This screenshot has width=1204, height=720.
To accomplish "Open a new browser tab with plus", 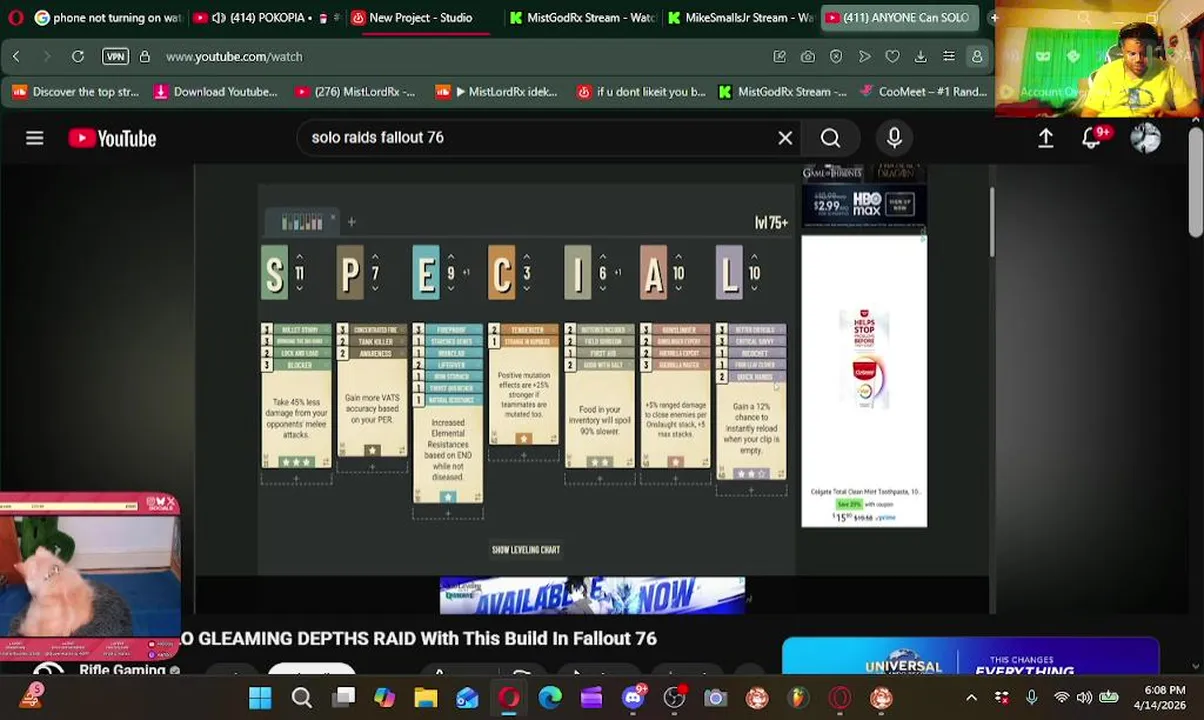I will (x=993, y=17).
